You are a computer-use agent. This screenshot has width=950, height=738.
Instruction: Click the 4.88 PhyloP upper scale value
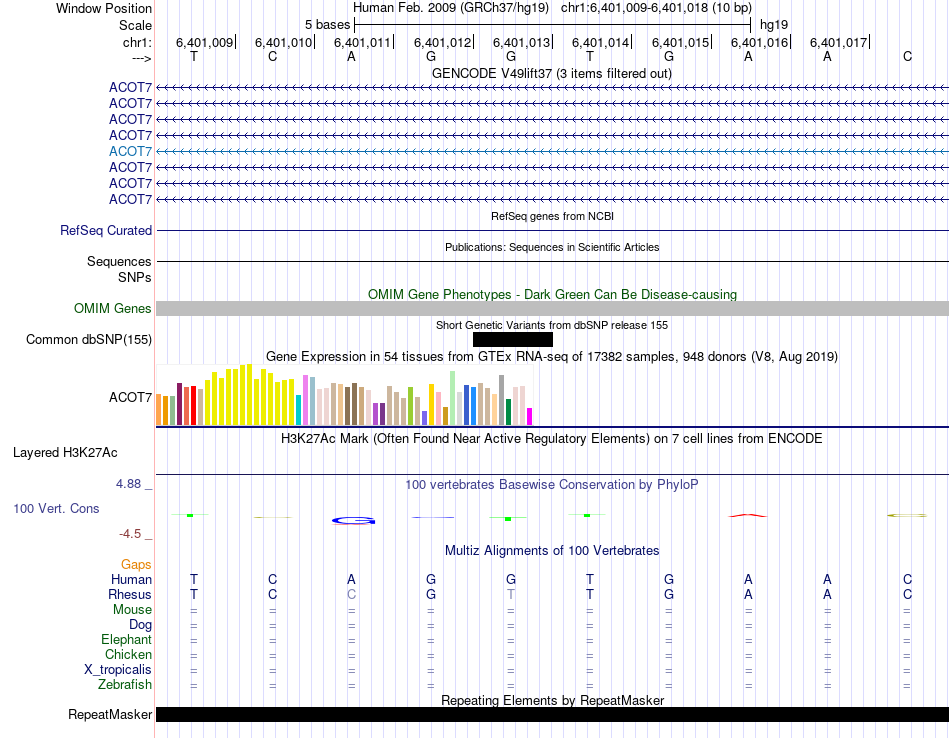(x=128, y=484)
